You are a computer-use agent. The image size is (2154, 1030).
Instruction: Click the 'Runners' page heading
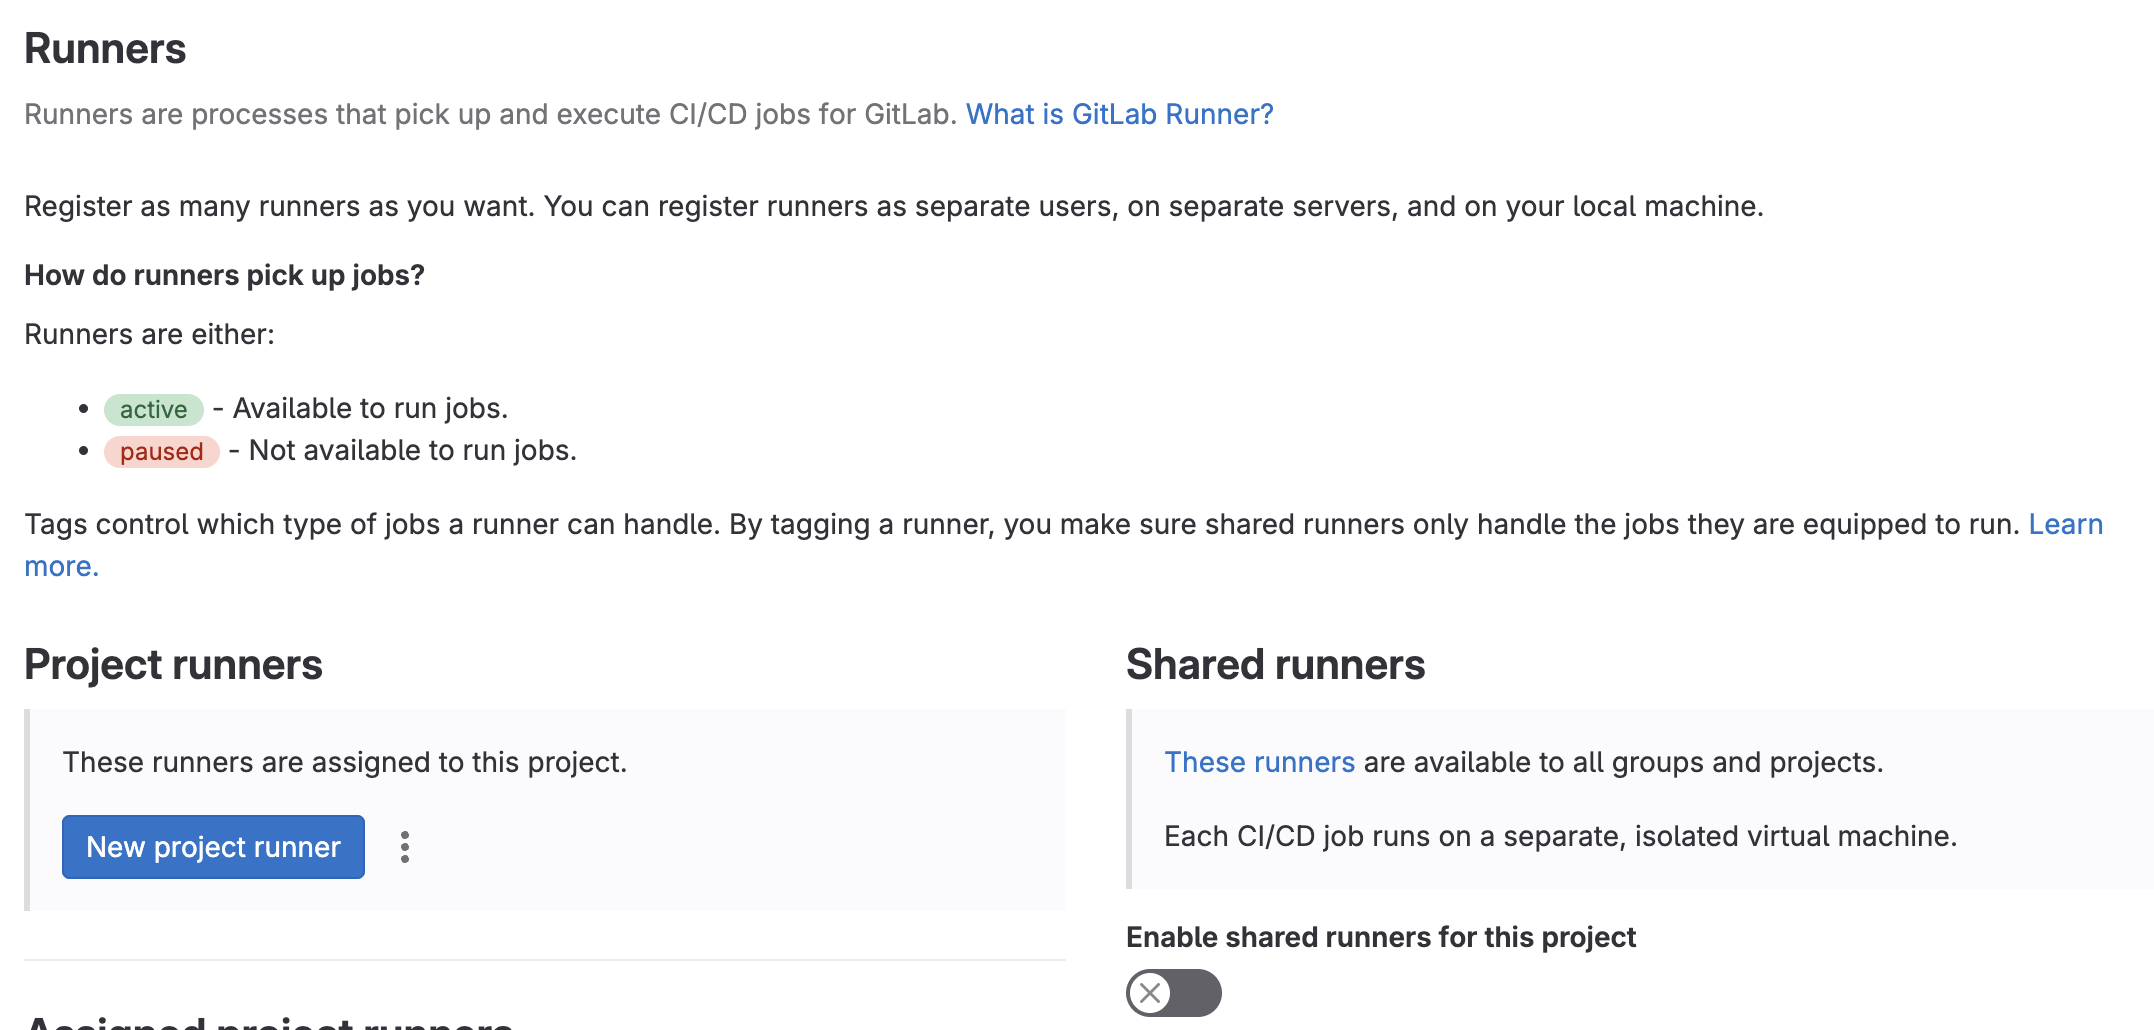105,49
